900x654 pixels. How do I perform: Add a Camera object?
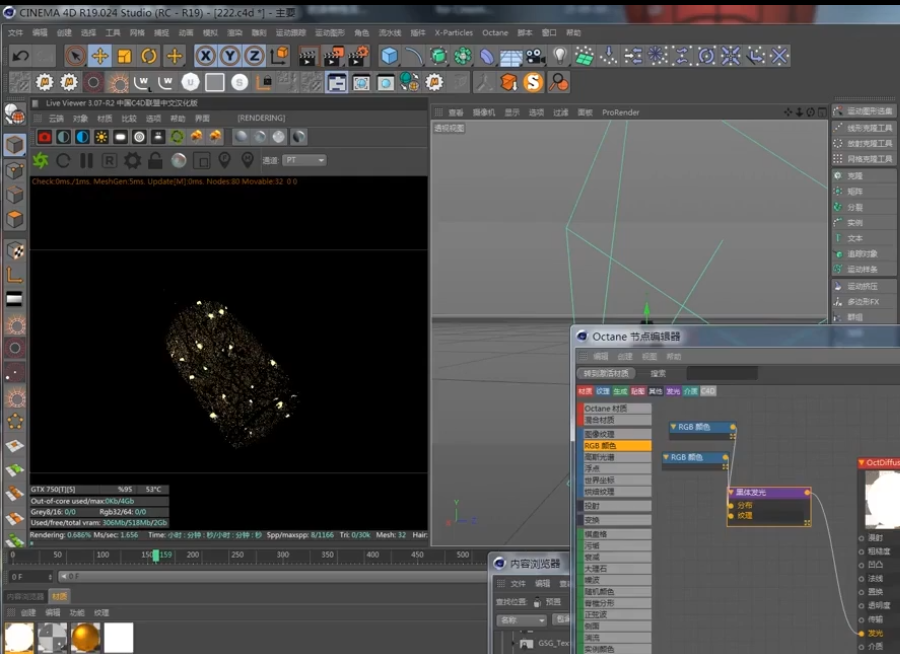click(535, 56)
